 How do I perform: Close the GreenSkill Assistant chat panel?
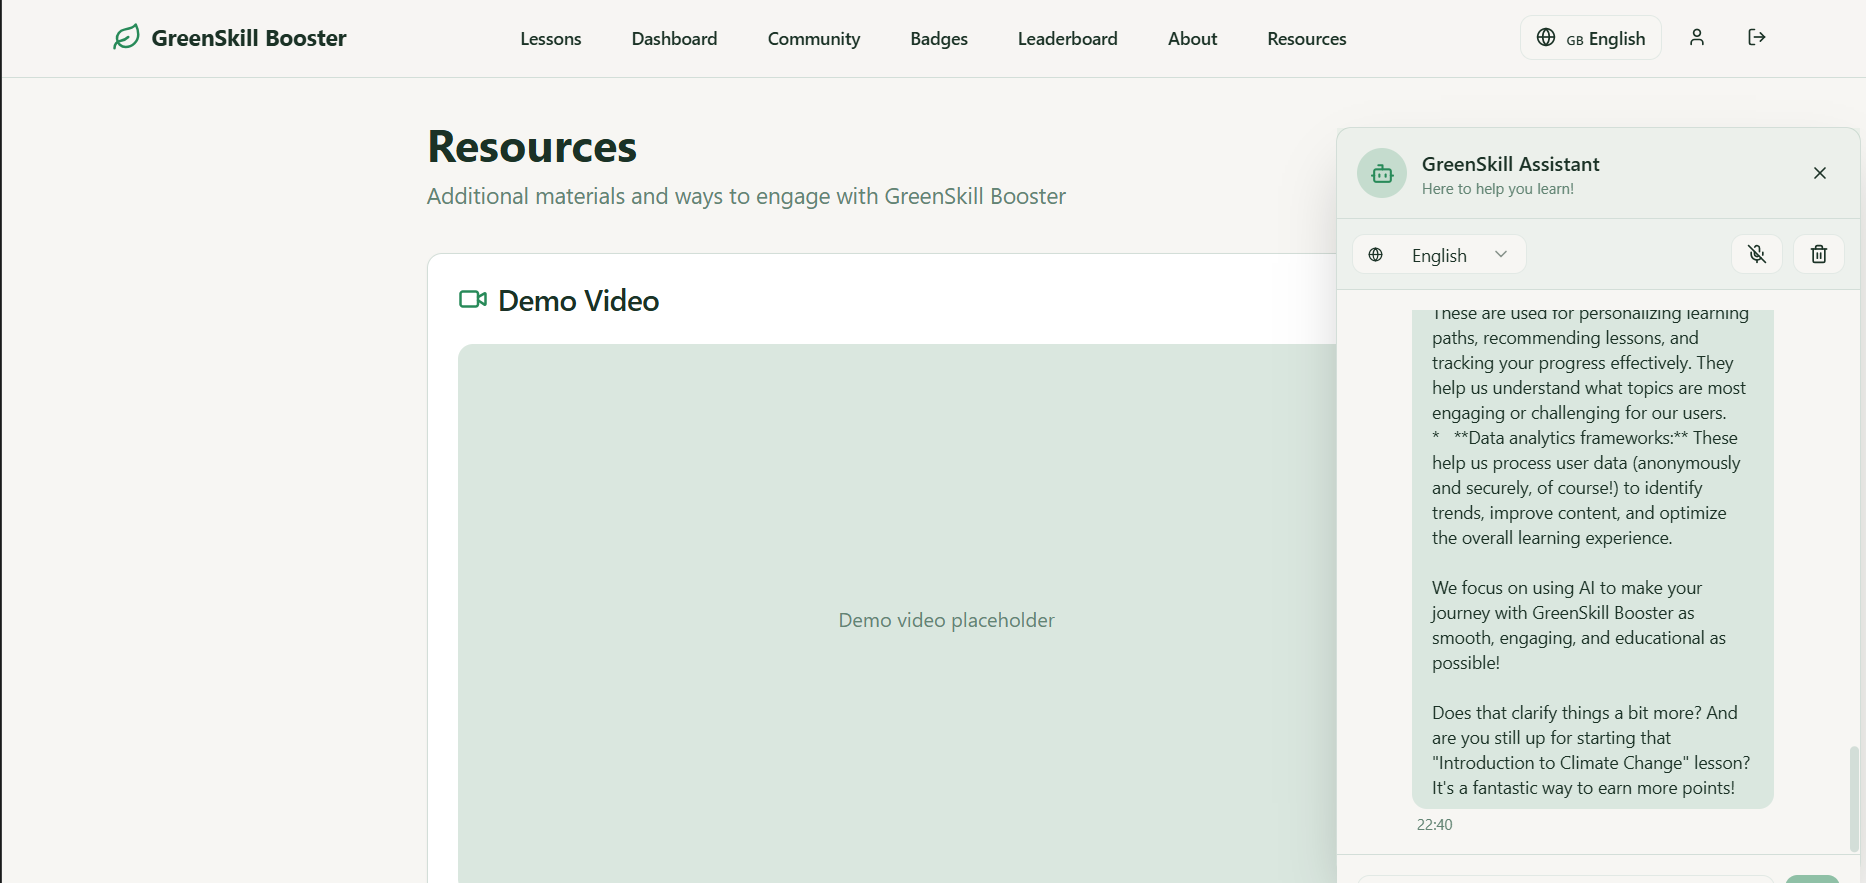(x=1820, y=173)
